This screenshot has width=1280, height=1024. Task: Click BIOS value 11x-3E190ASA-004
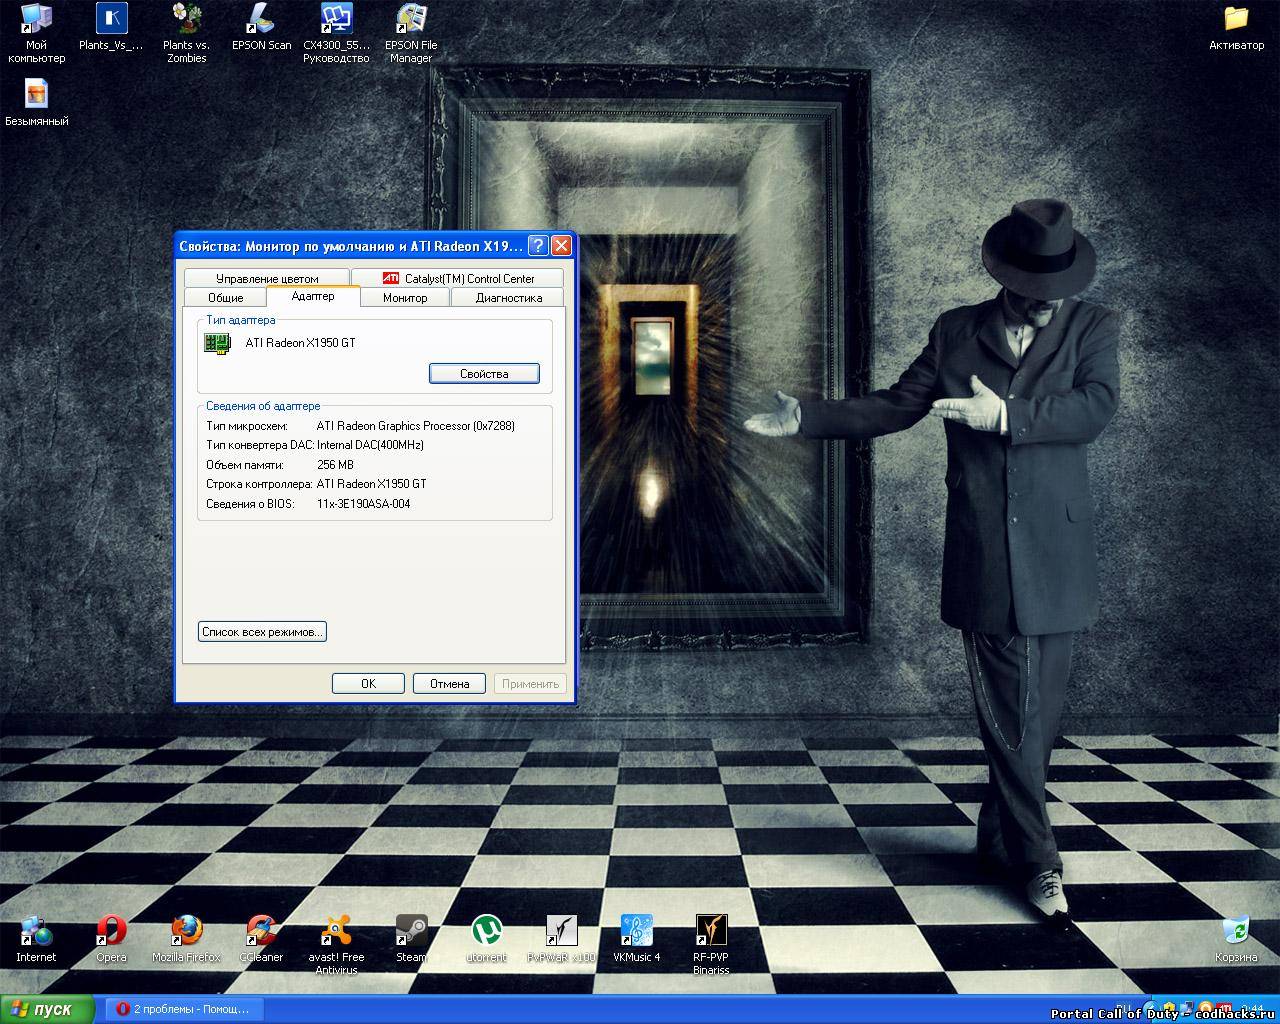coord(363,504)
